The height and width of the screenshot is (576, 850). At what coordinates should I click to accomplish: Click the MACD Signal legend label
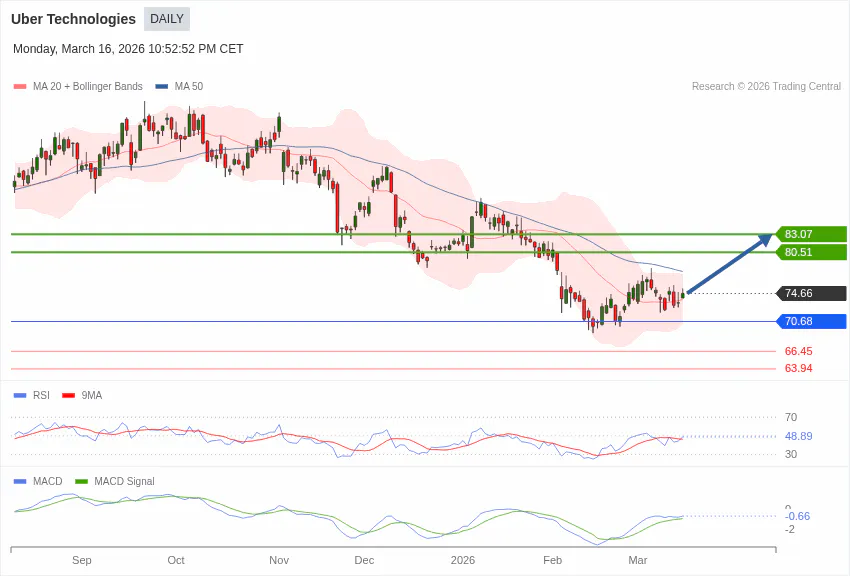pos(124,481)
